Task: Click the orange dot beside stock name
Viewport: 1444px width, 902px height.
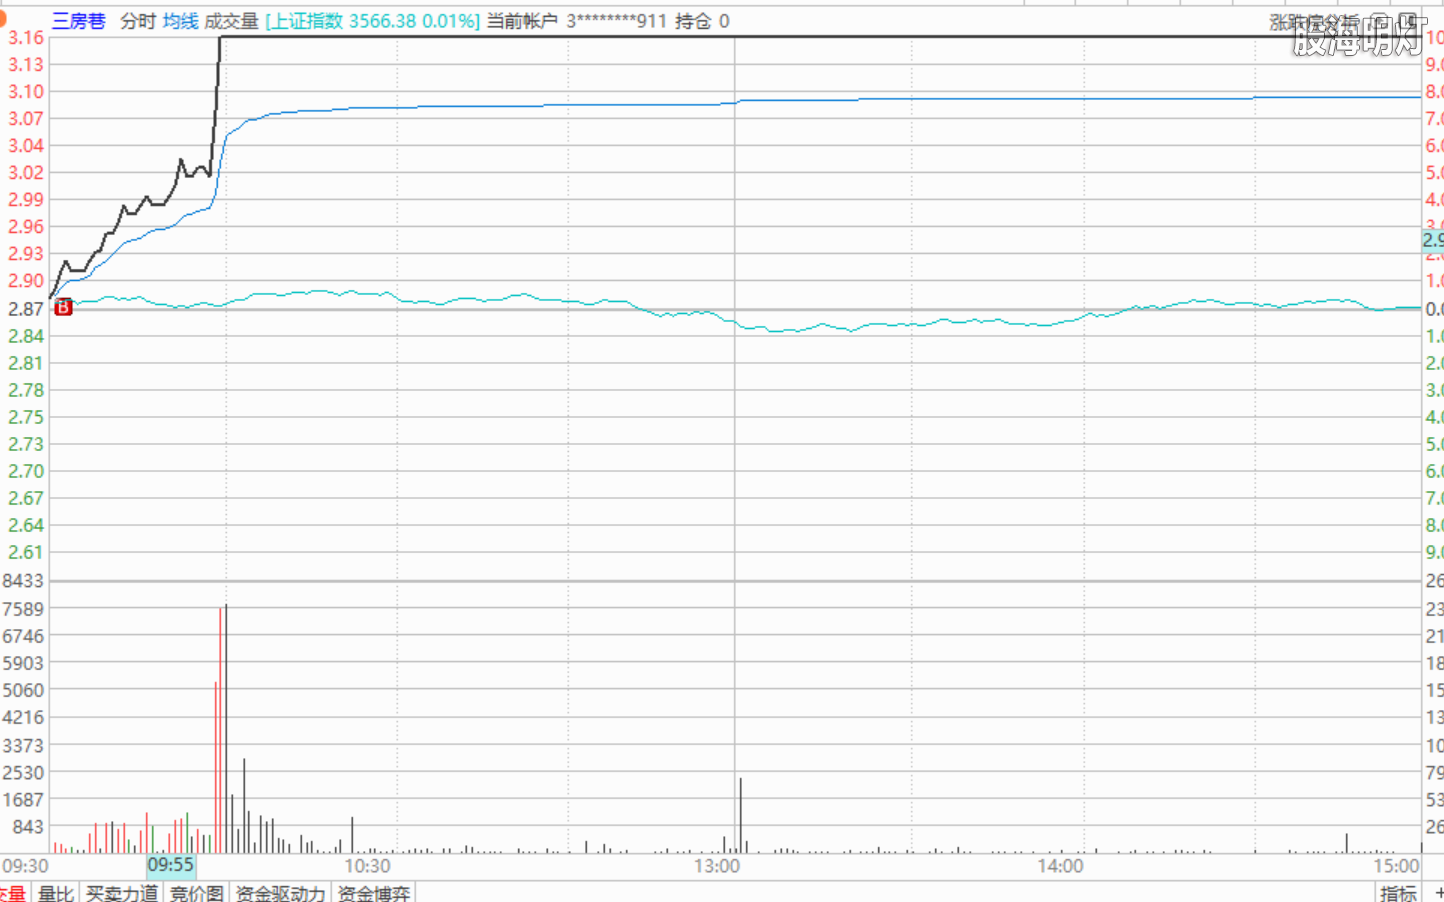Action: (2, 17)
